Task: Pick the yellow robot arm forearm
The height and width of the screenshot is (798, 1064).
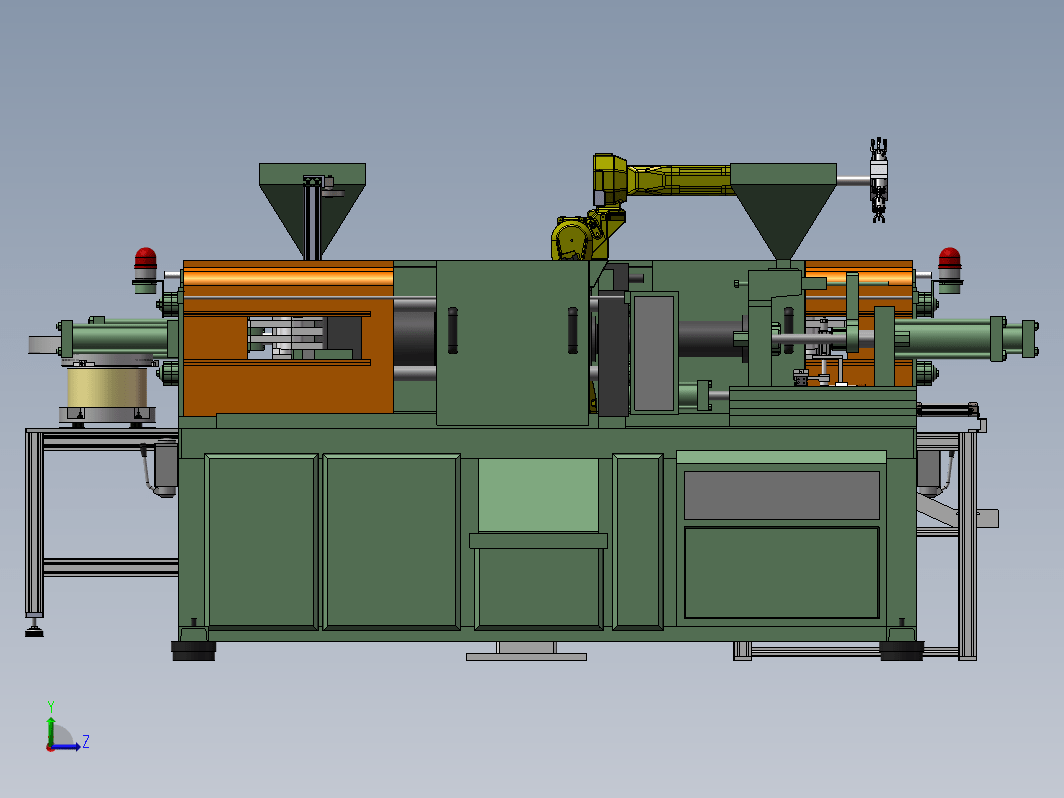Action: click(679, 180)
